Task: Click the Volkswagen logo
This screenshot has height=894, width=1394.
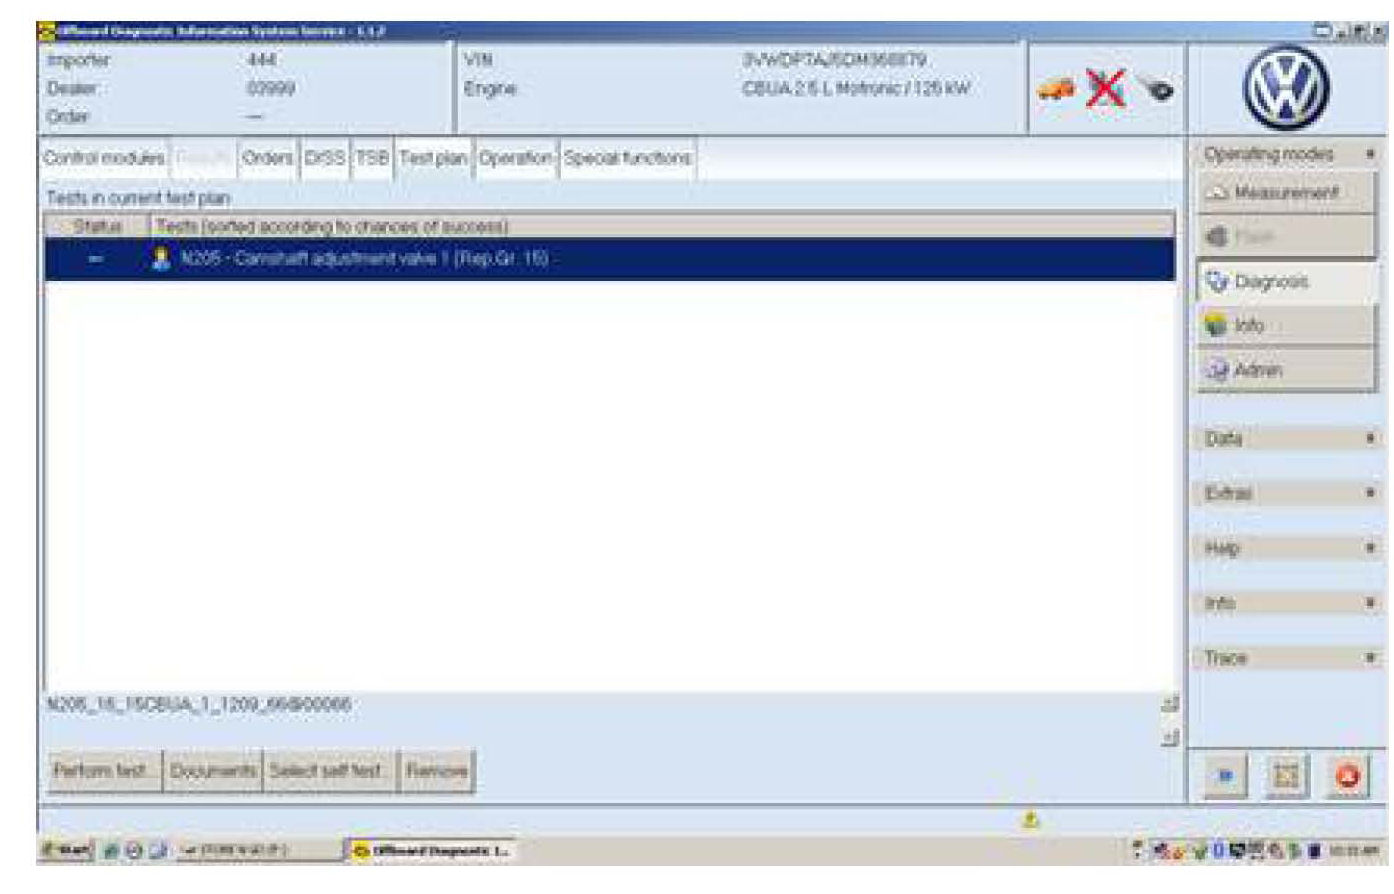Action: tap(1286, 86)
